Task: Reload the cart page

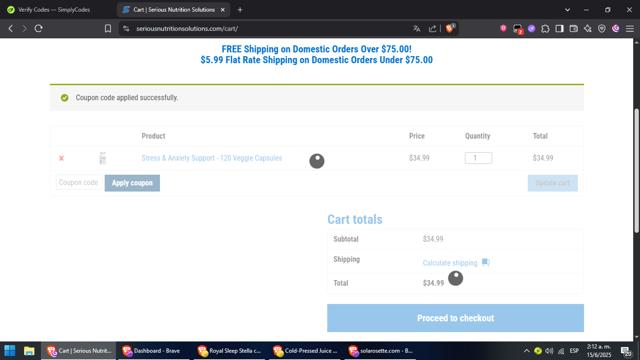Action: click(39, 29)
